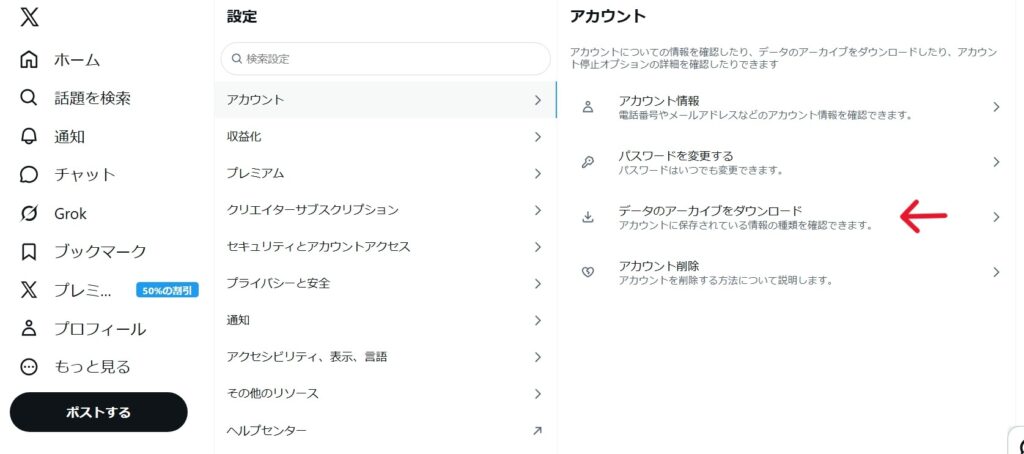This screenshot has width=1024, height=454.
Task: Open bookmarks via the bookmark icon
Action: (30, 251)
